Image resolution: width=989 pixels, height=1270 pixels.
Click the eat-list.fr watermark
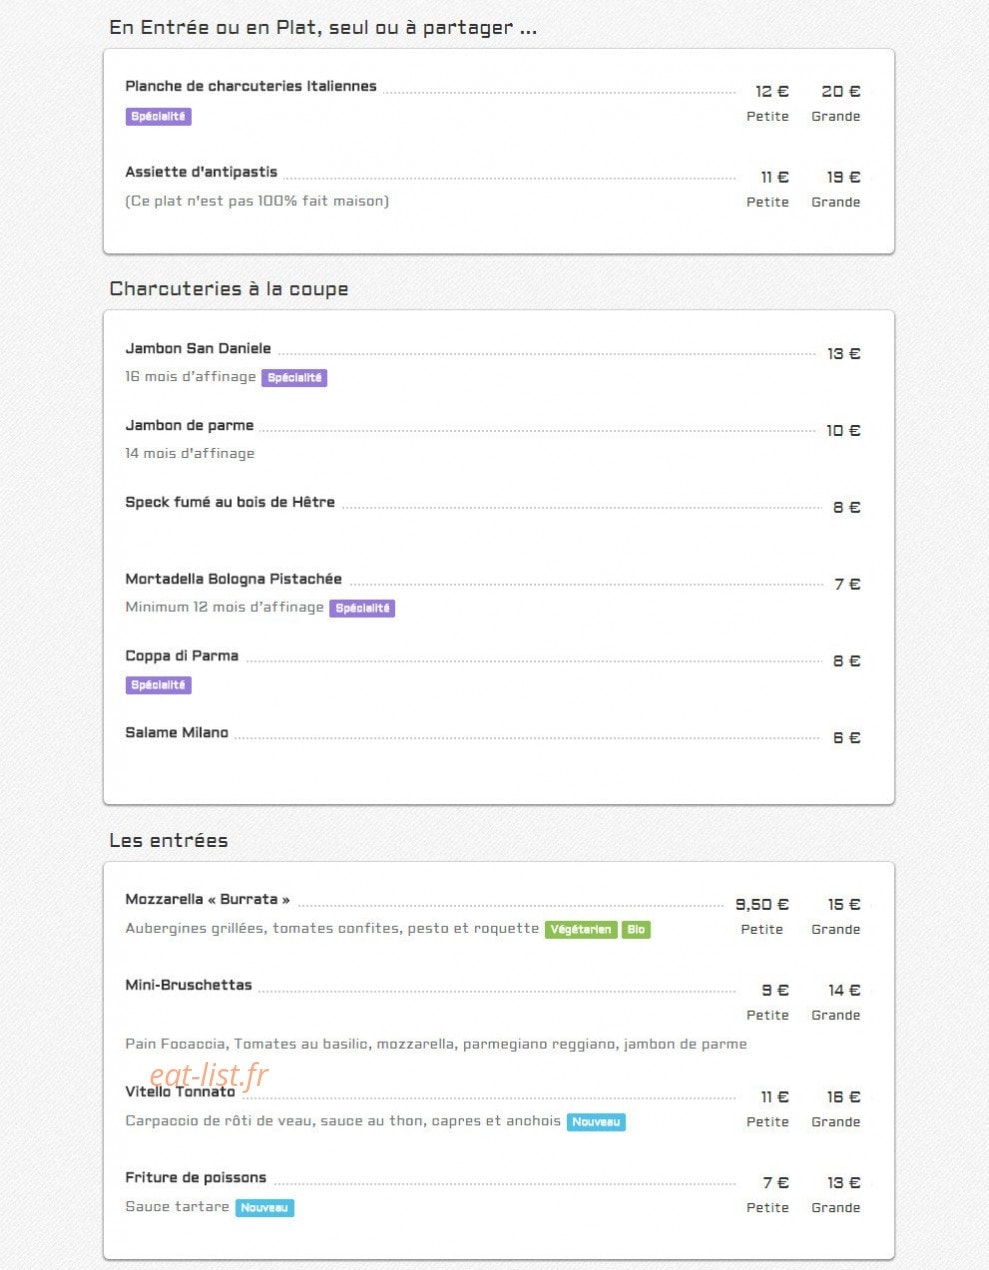coord(209,1075)
